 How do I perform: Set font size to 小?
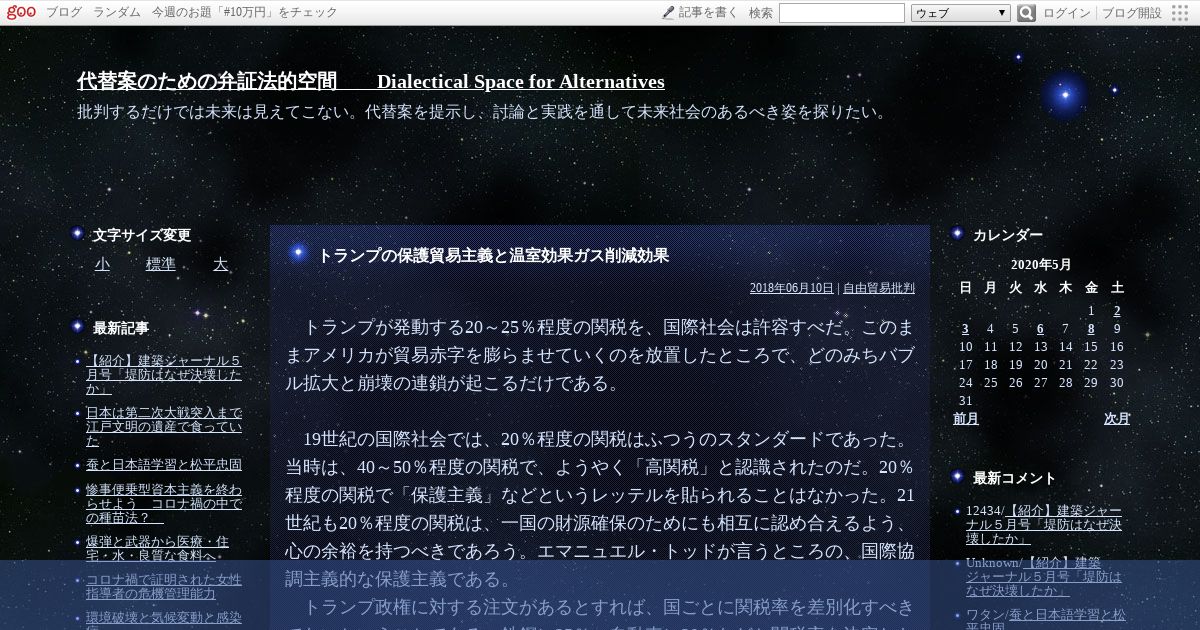(x=102, y=264)
